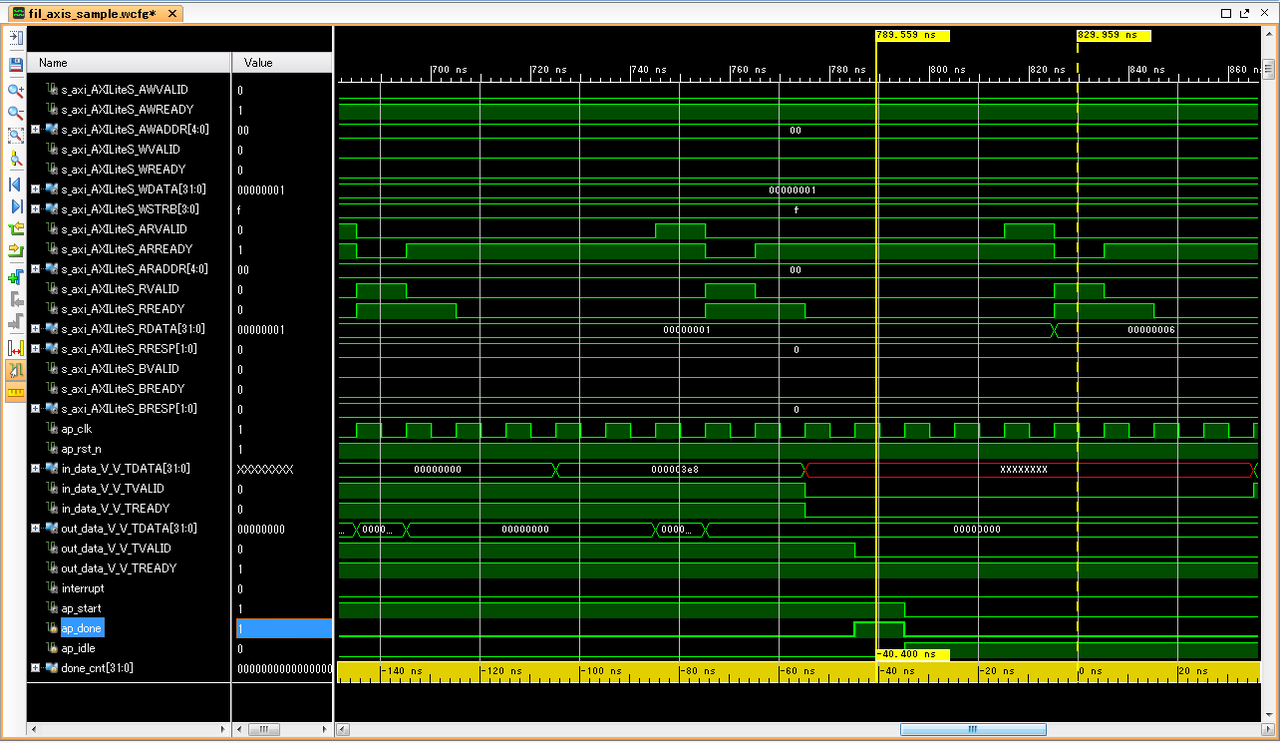Select the s_axi_AXILiteS_RVALID signal

(120, 290)
